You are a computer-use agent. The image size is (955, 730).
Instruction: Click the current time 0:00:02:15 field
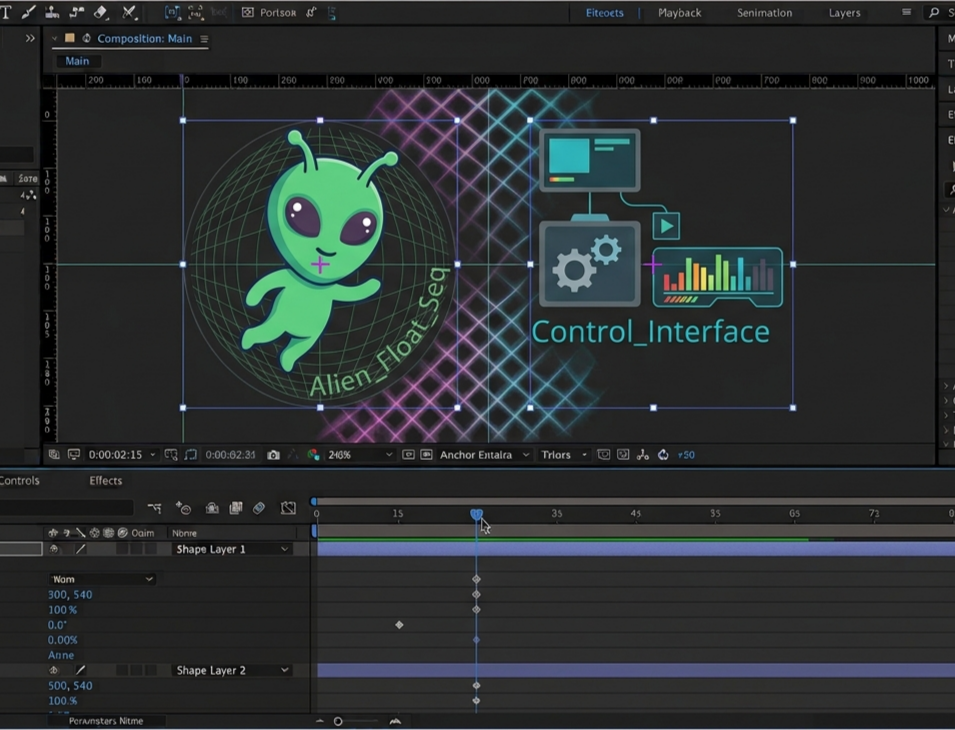pyautogui.click(x=115, y=455)
